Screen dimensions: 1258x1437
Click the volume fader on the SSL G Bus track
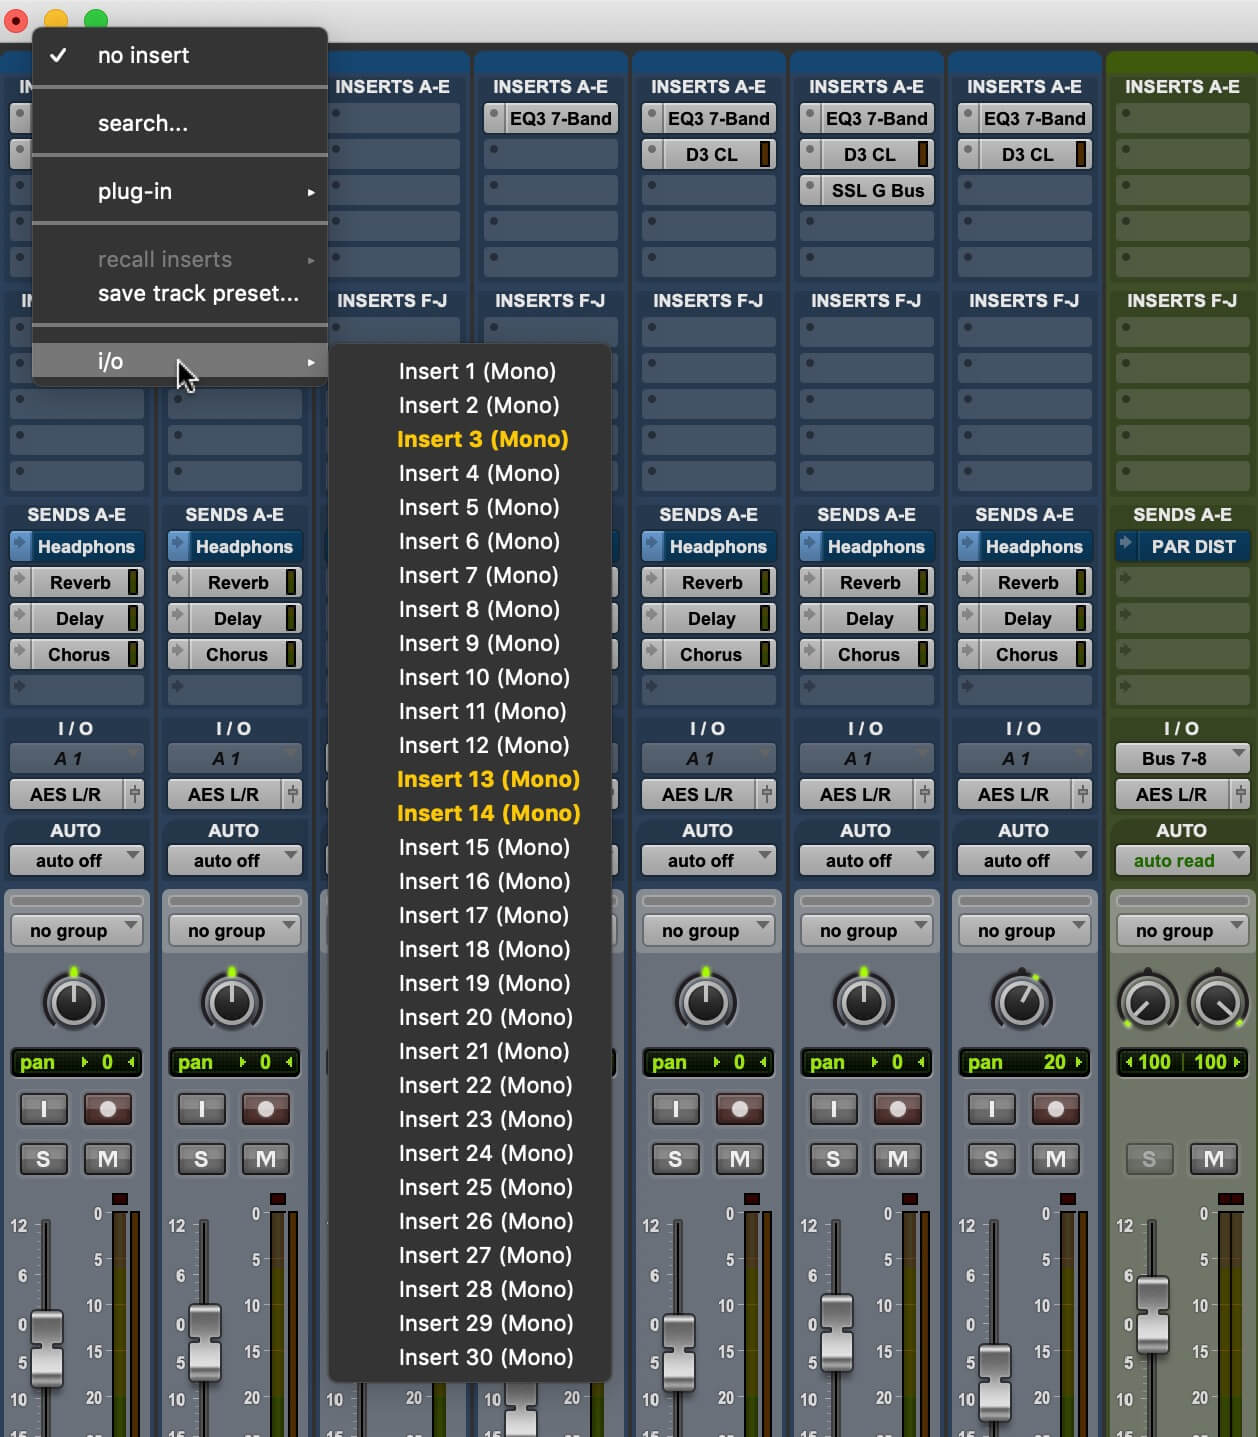point(836,1332)
